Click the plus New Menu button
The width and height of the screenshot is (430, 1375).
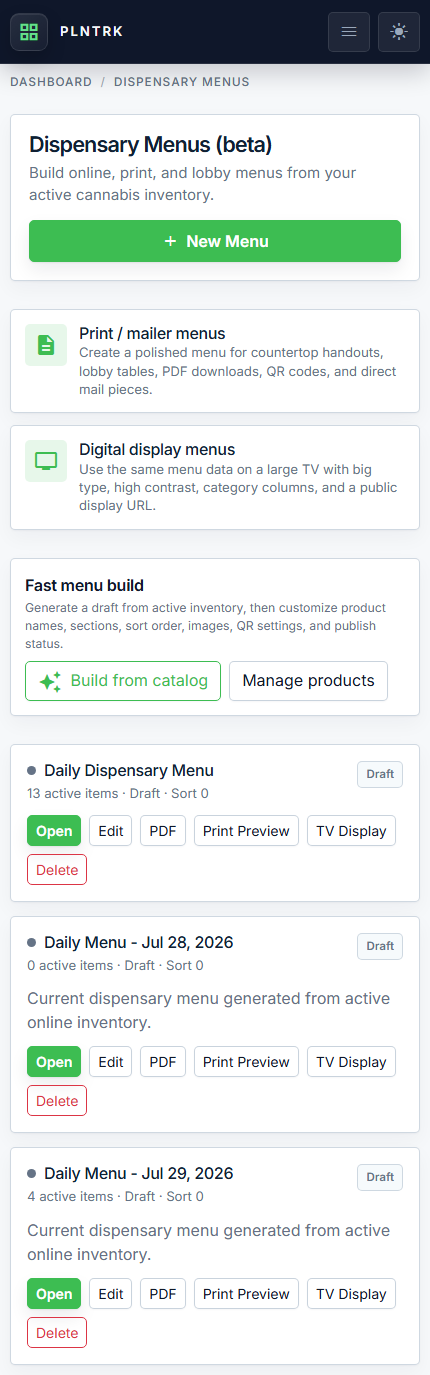[x=215, y=241]
